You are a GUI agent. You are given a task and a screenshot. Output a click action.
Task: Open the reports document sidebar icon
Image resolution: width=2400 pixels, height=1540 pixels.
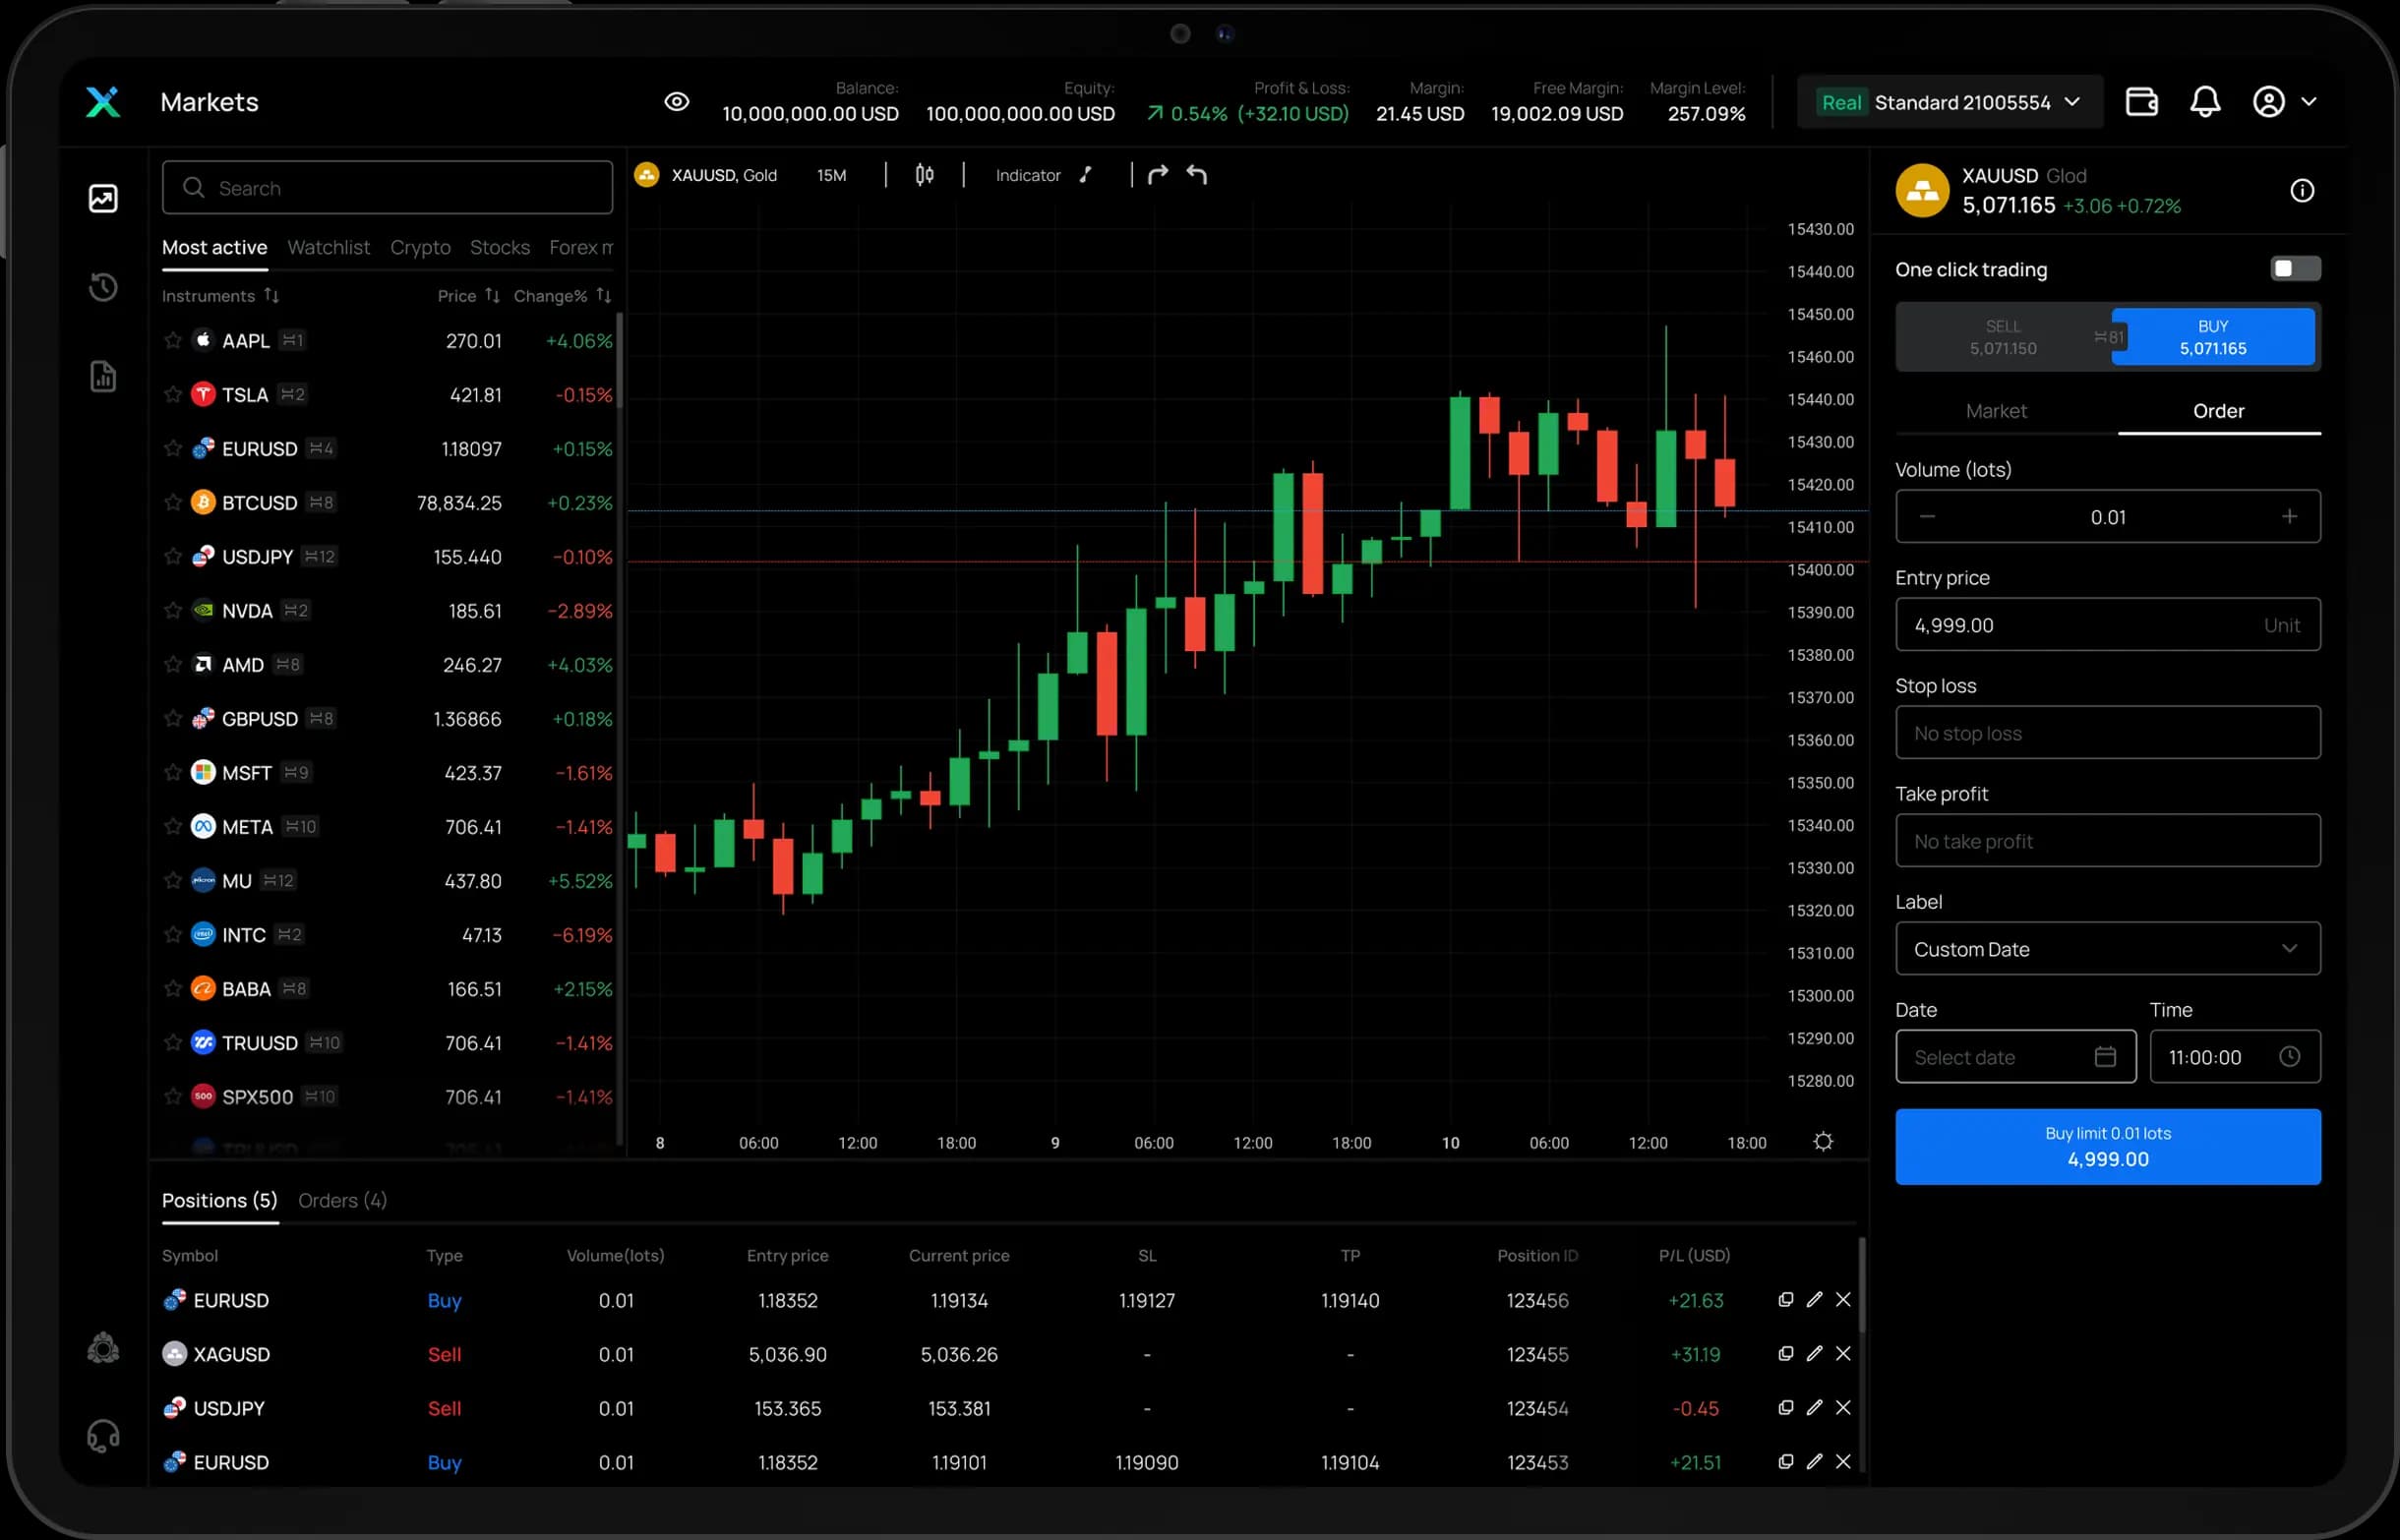click(x=103, y=377)
